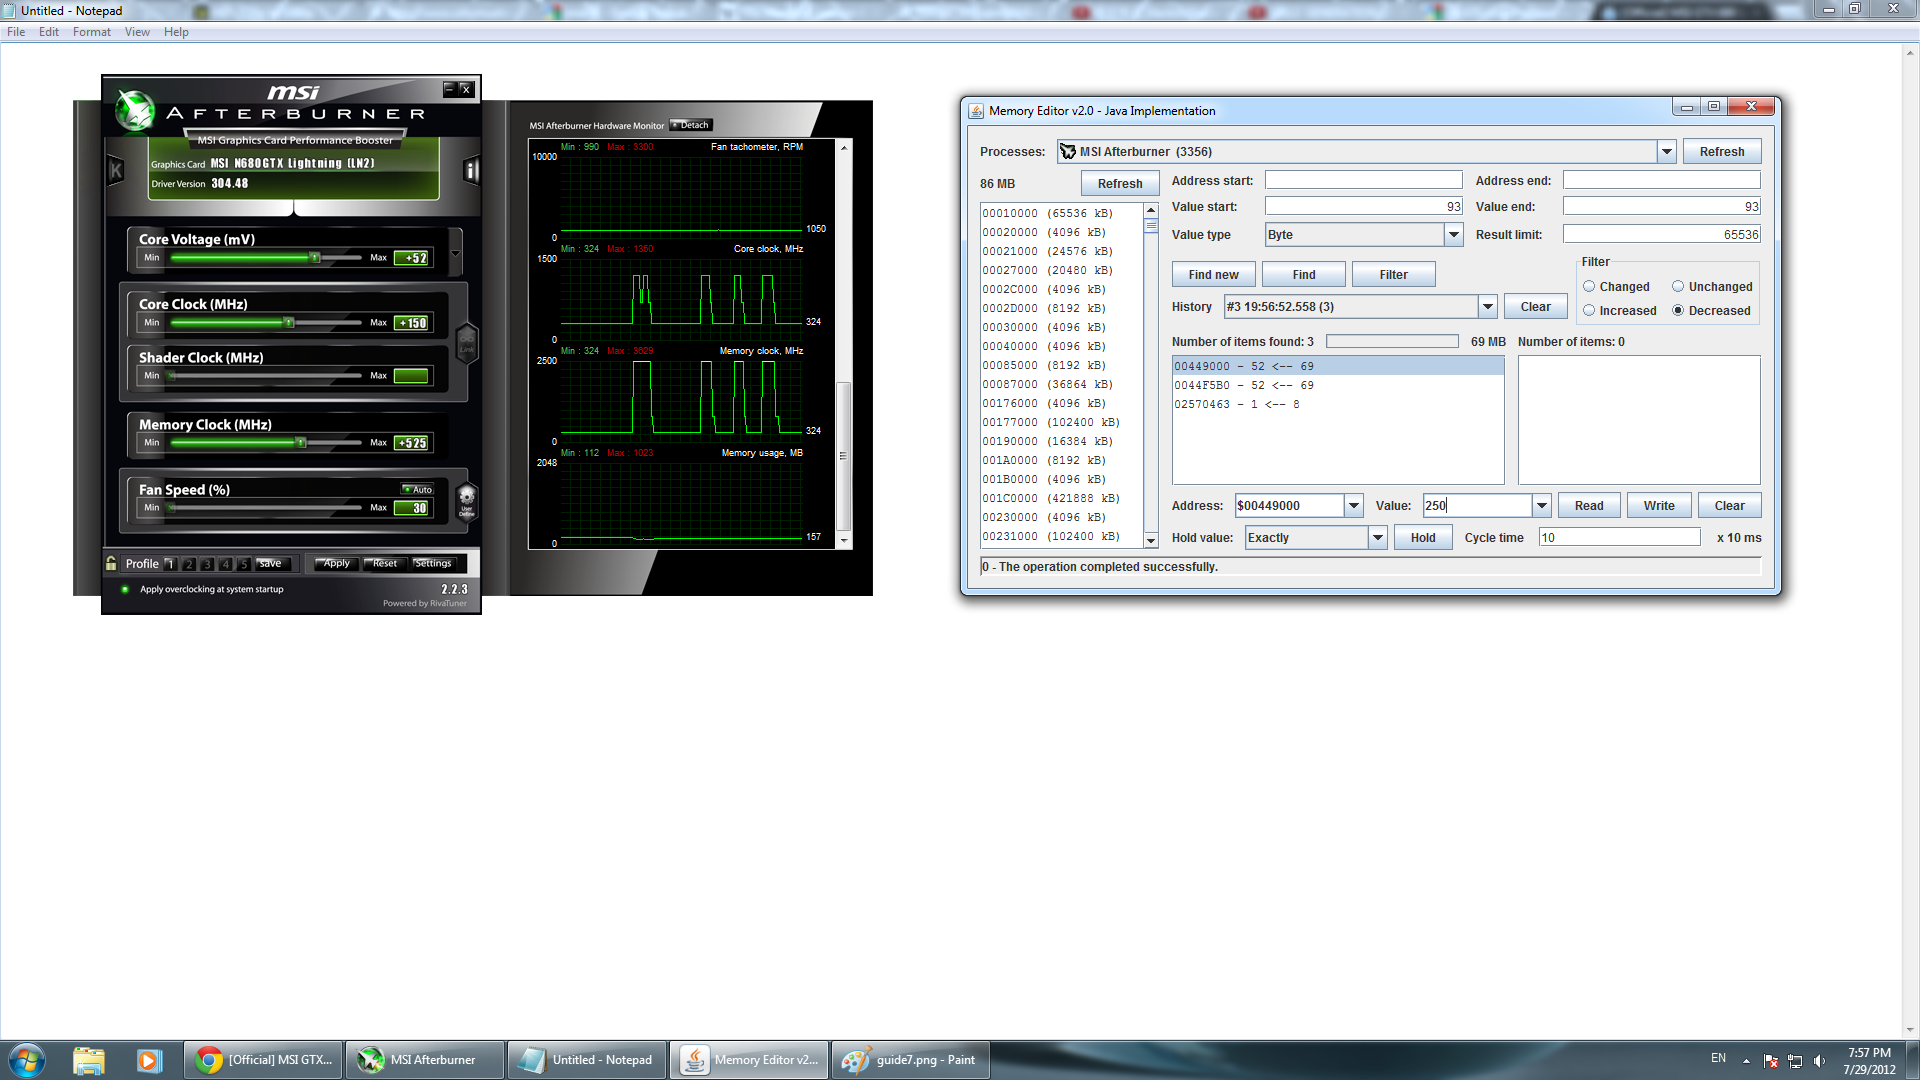Viewport: 1920px width, 1080px height.
Task: Toggle the fan speed Auto button
Action: pyautogui.click(x=418, y=490)
